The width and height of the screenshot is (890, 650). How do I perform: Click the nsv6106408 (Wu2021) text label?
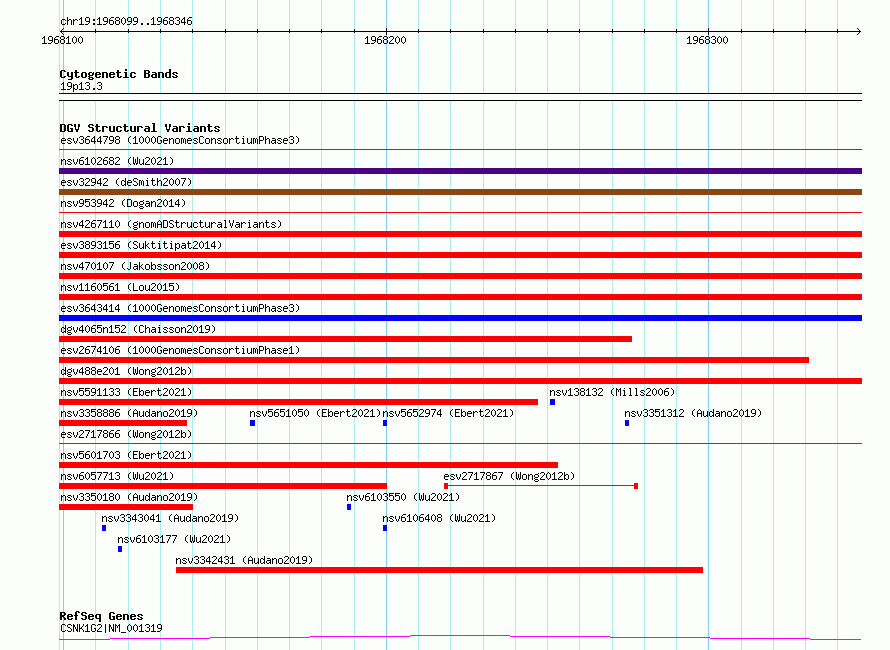point(439,518)
